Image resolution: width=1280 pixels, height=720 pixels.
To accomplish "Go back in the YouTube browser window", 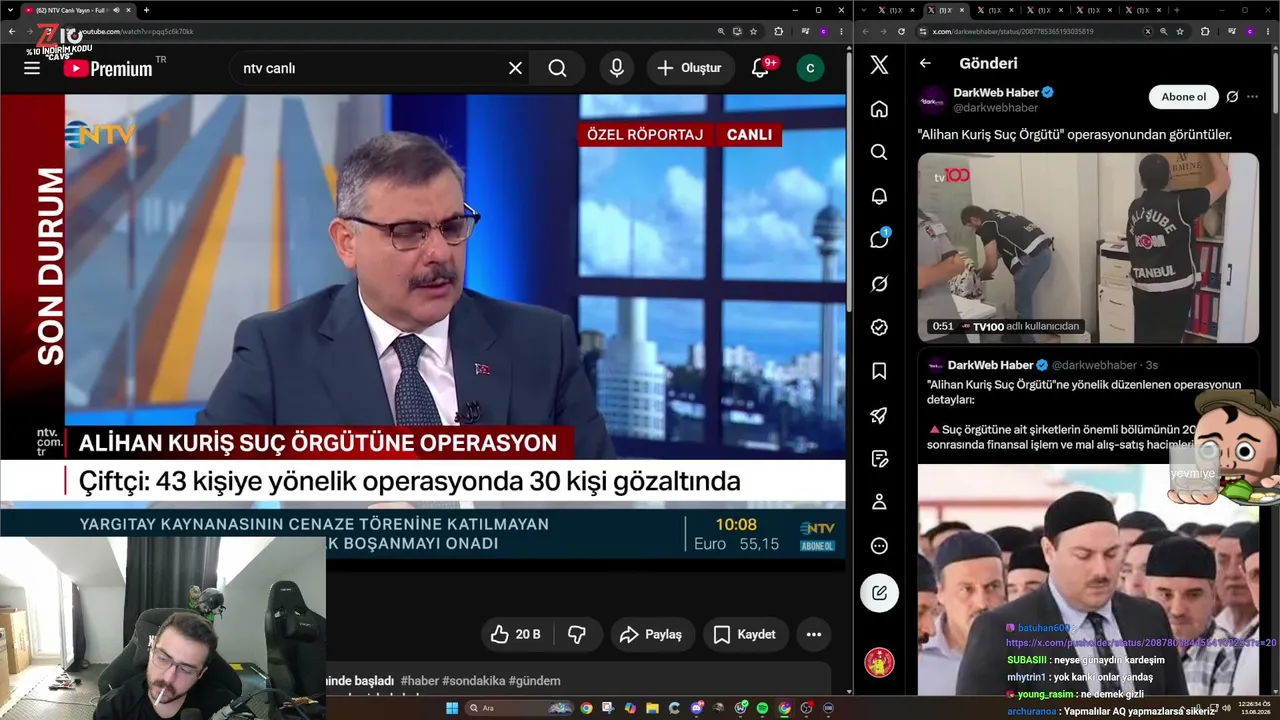I will pyautogui.click(x=12, y=31).
